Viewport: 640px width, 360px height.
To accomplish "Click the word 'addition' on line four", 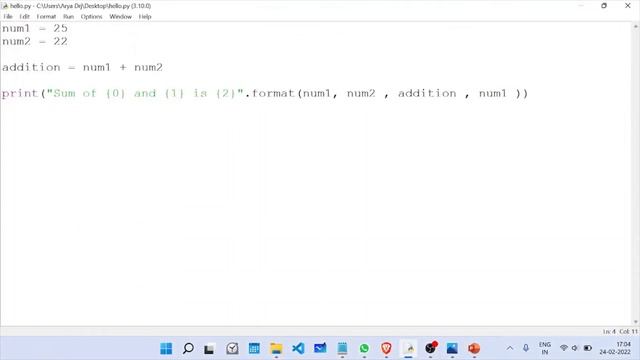I will [31, 67].
